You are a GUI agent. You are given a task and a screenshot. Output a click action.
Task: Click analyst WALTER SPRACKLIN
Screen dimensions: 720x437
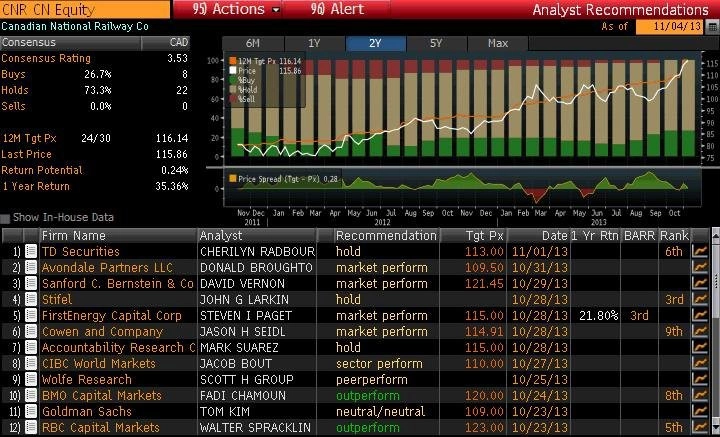(255, 427)
